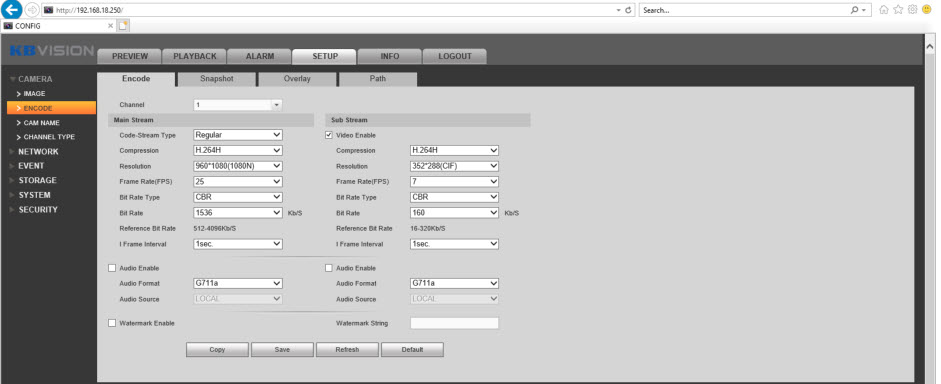Open Sub Stream Resolution CIF dropdown

[454, 166]
